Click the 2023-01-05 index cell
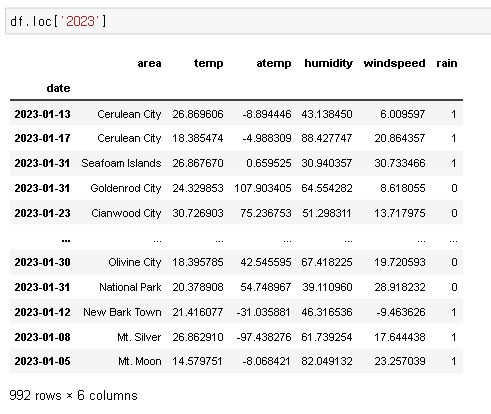491x414 pixels. (x=42, y=361)
